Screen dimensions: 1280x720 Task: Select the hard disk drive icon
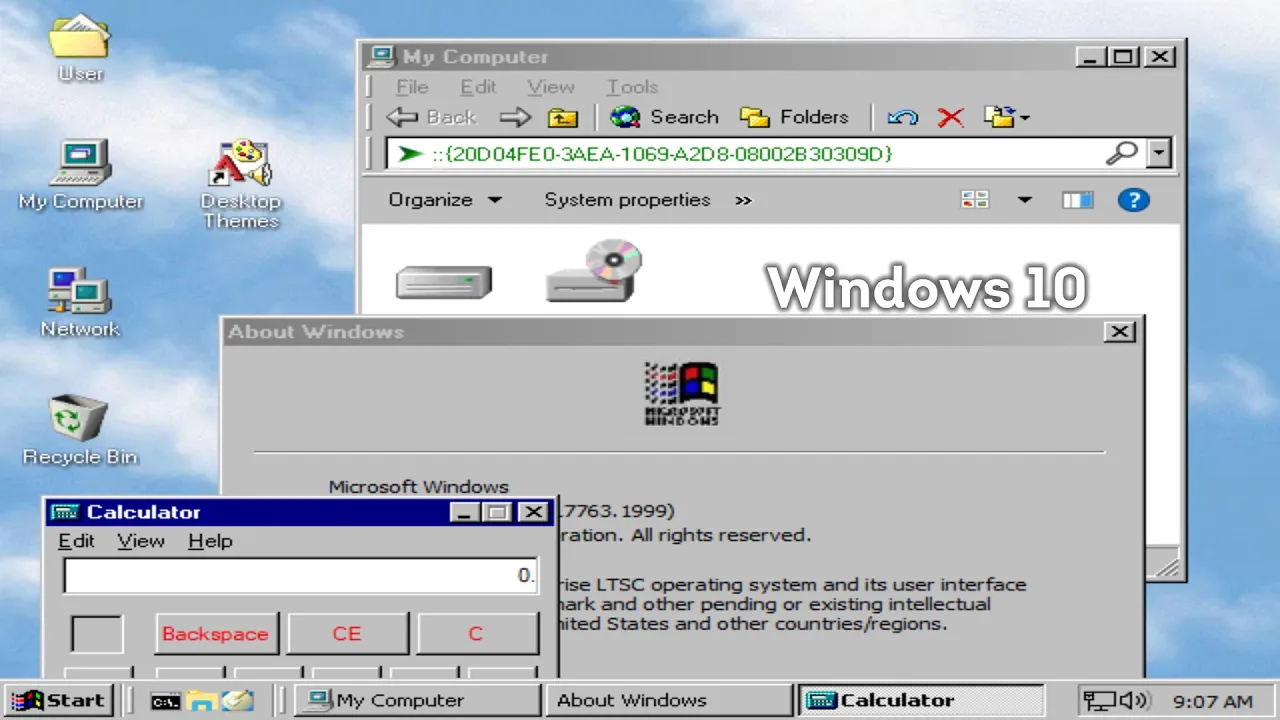point(444,281)
